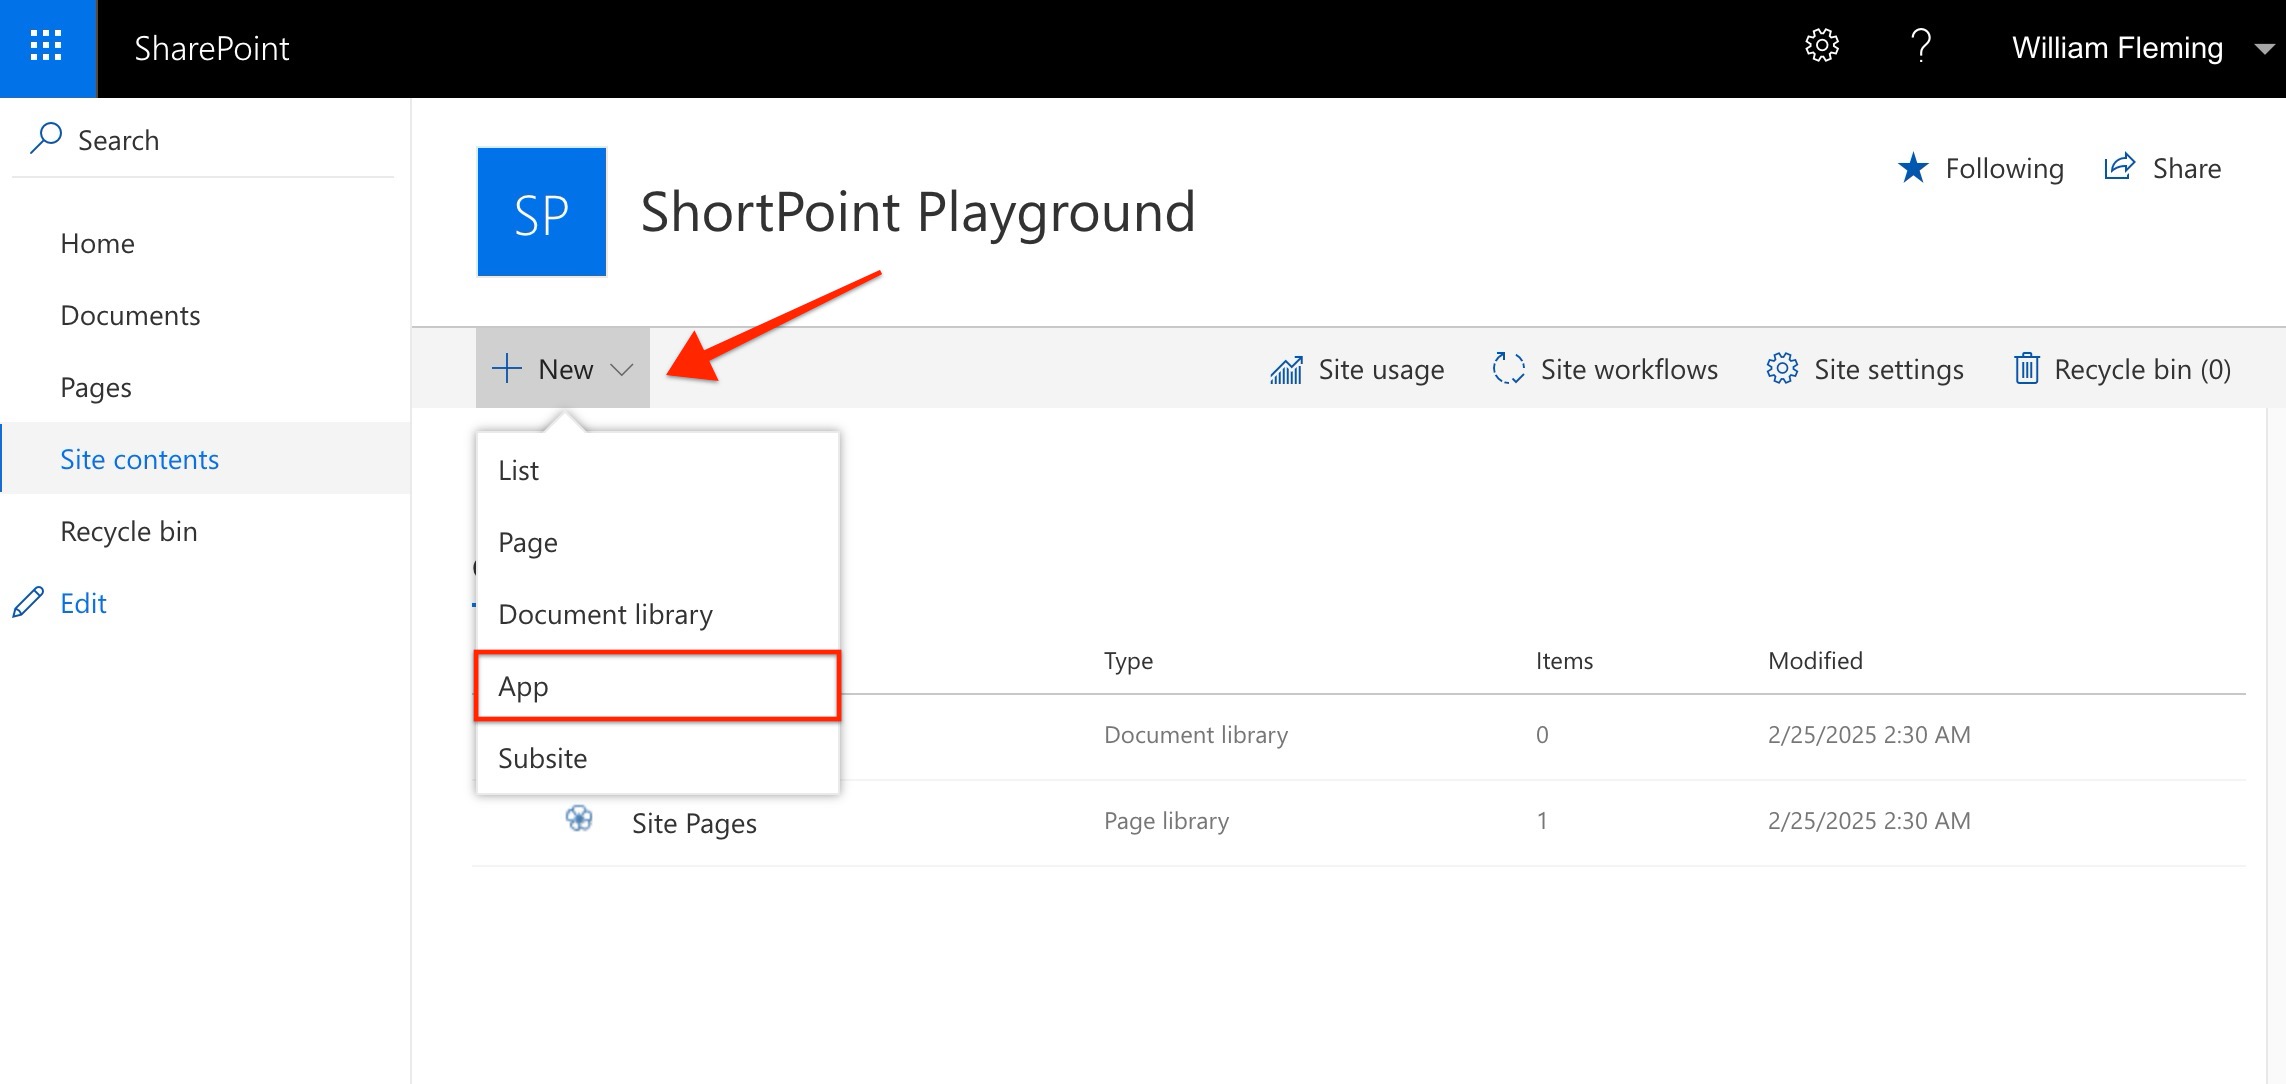Toggle the Following star
This screenshot has width=2286, height=1084.
[1913, 168]
